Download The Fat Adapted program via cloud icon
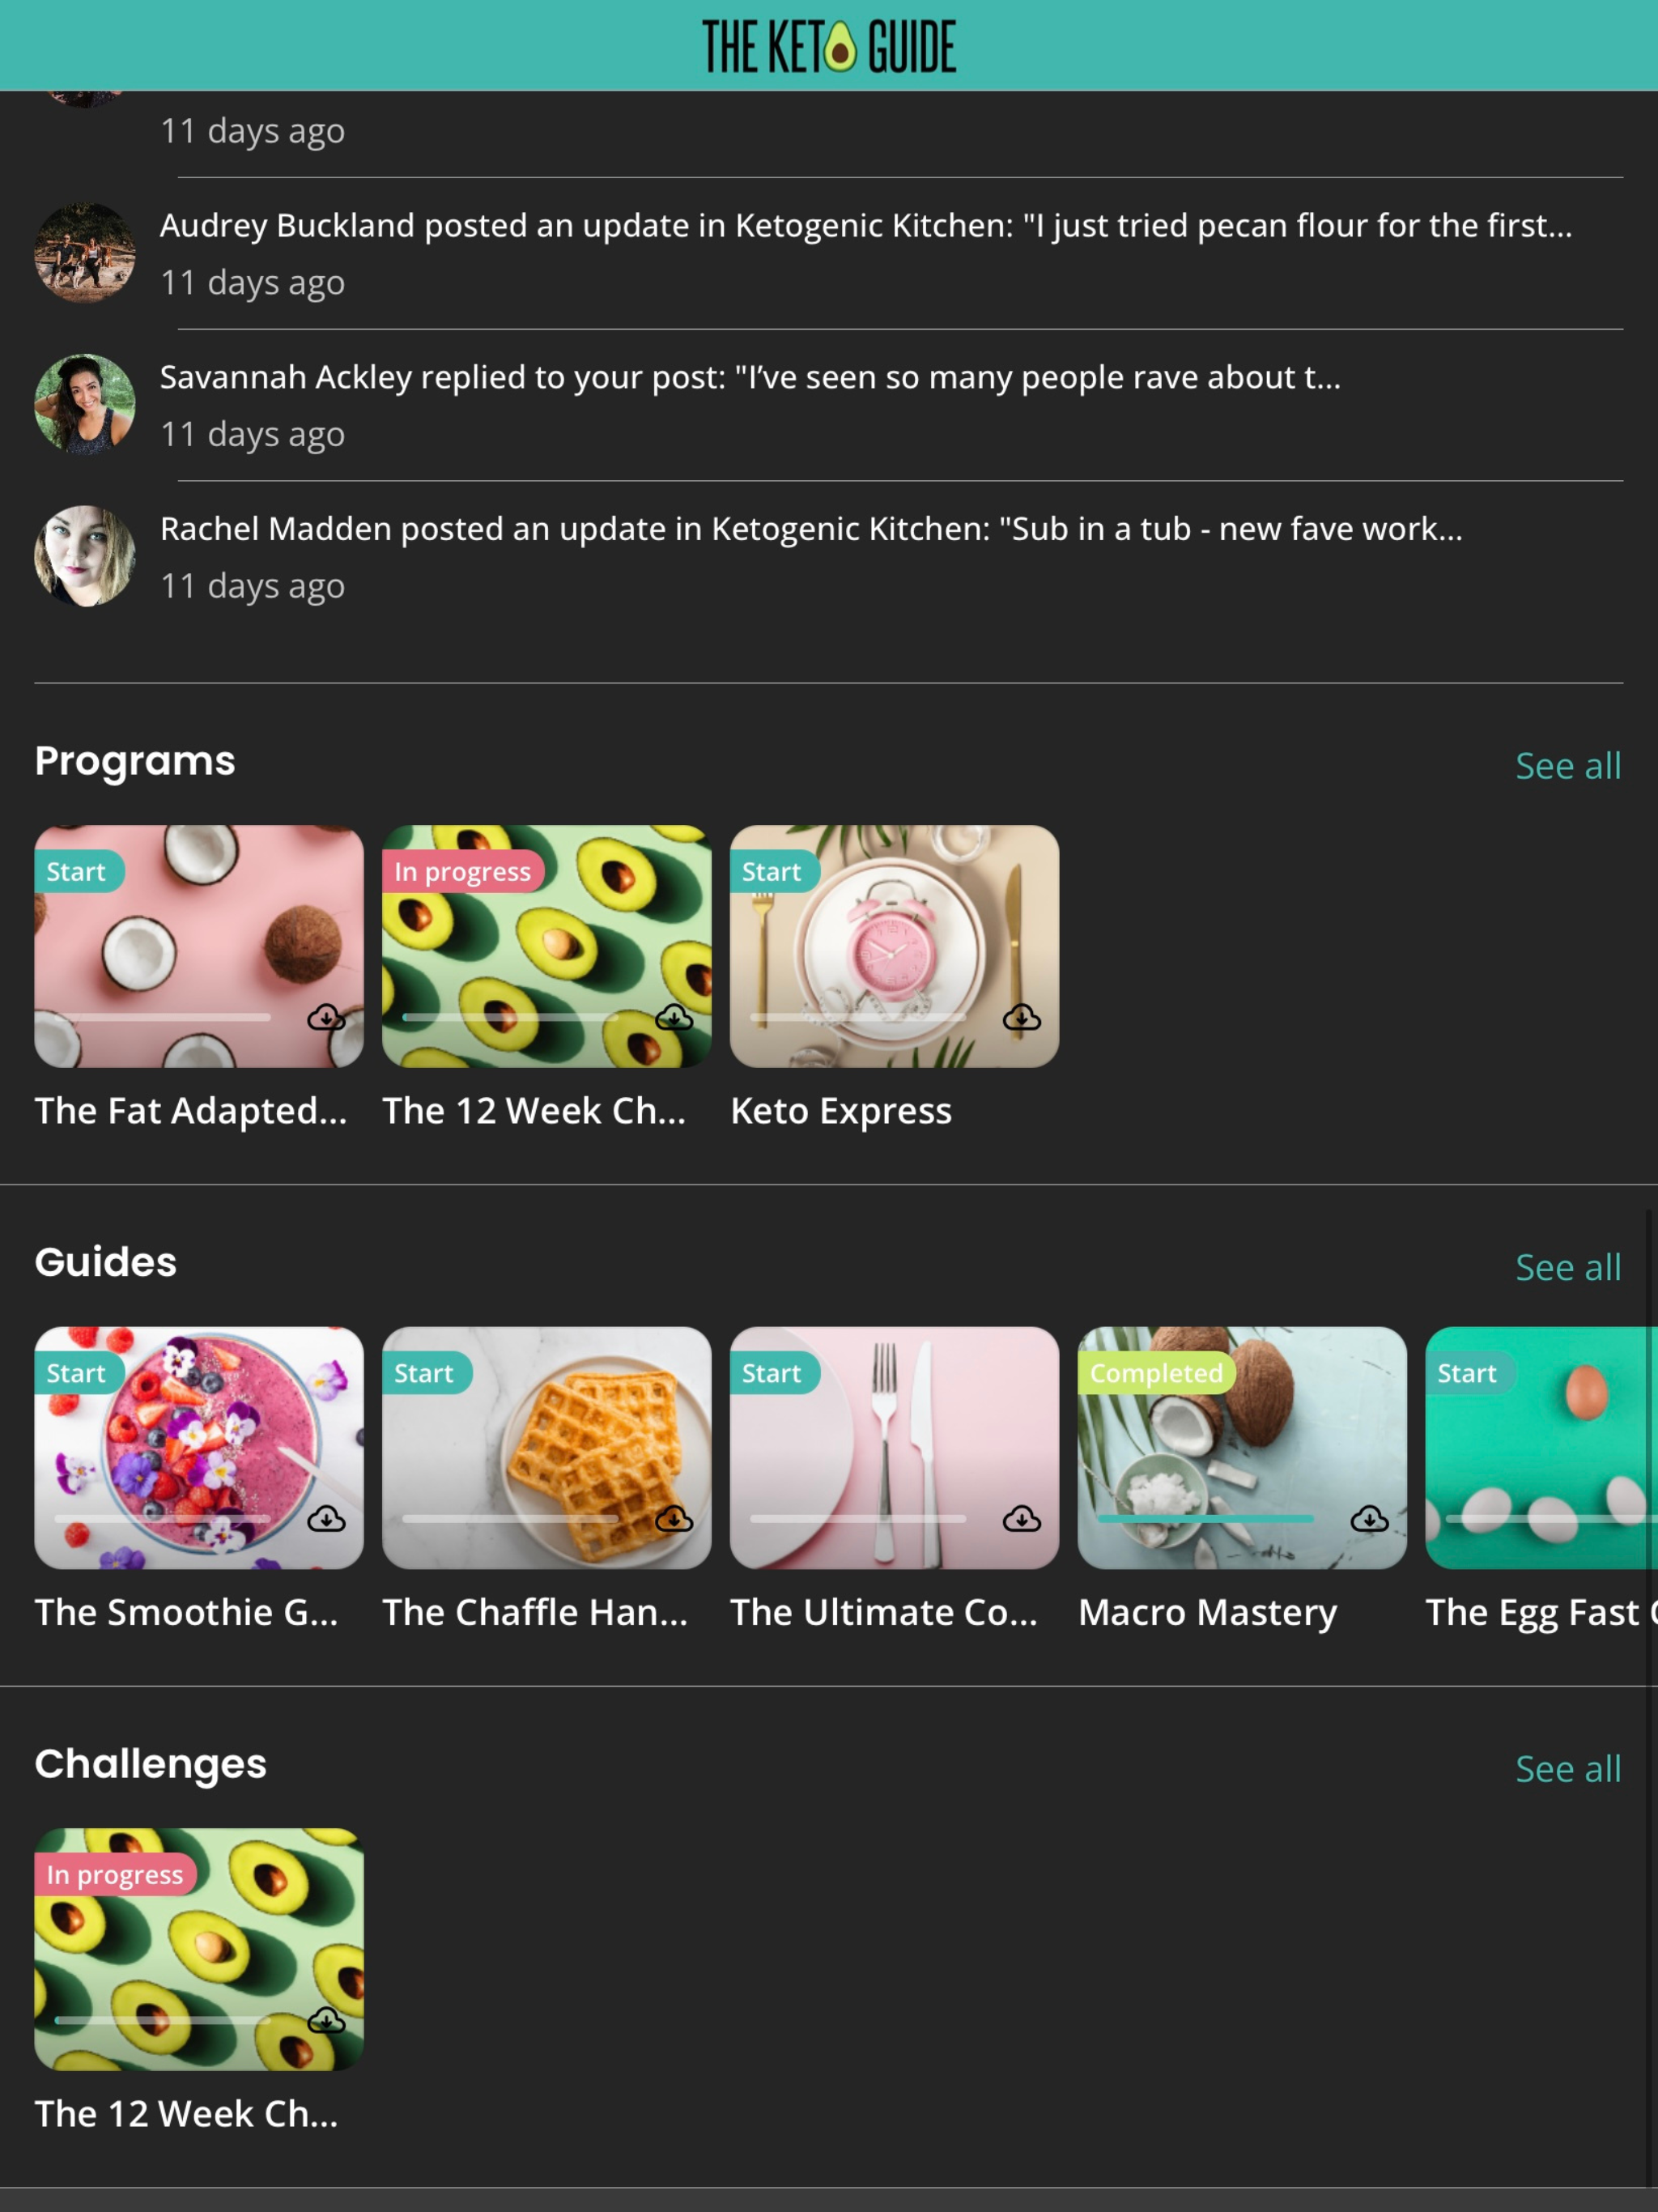 326,1017
